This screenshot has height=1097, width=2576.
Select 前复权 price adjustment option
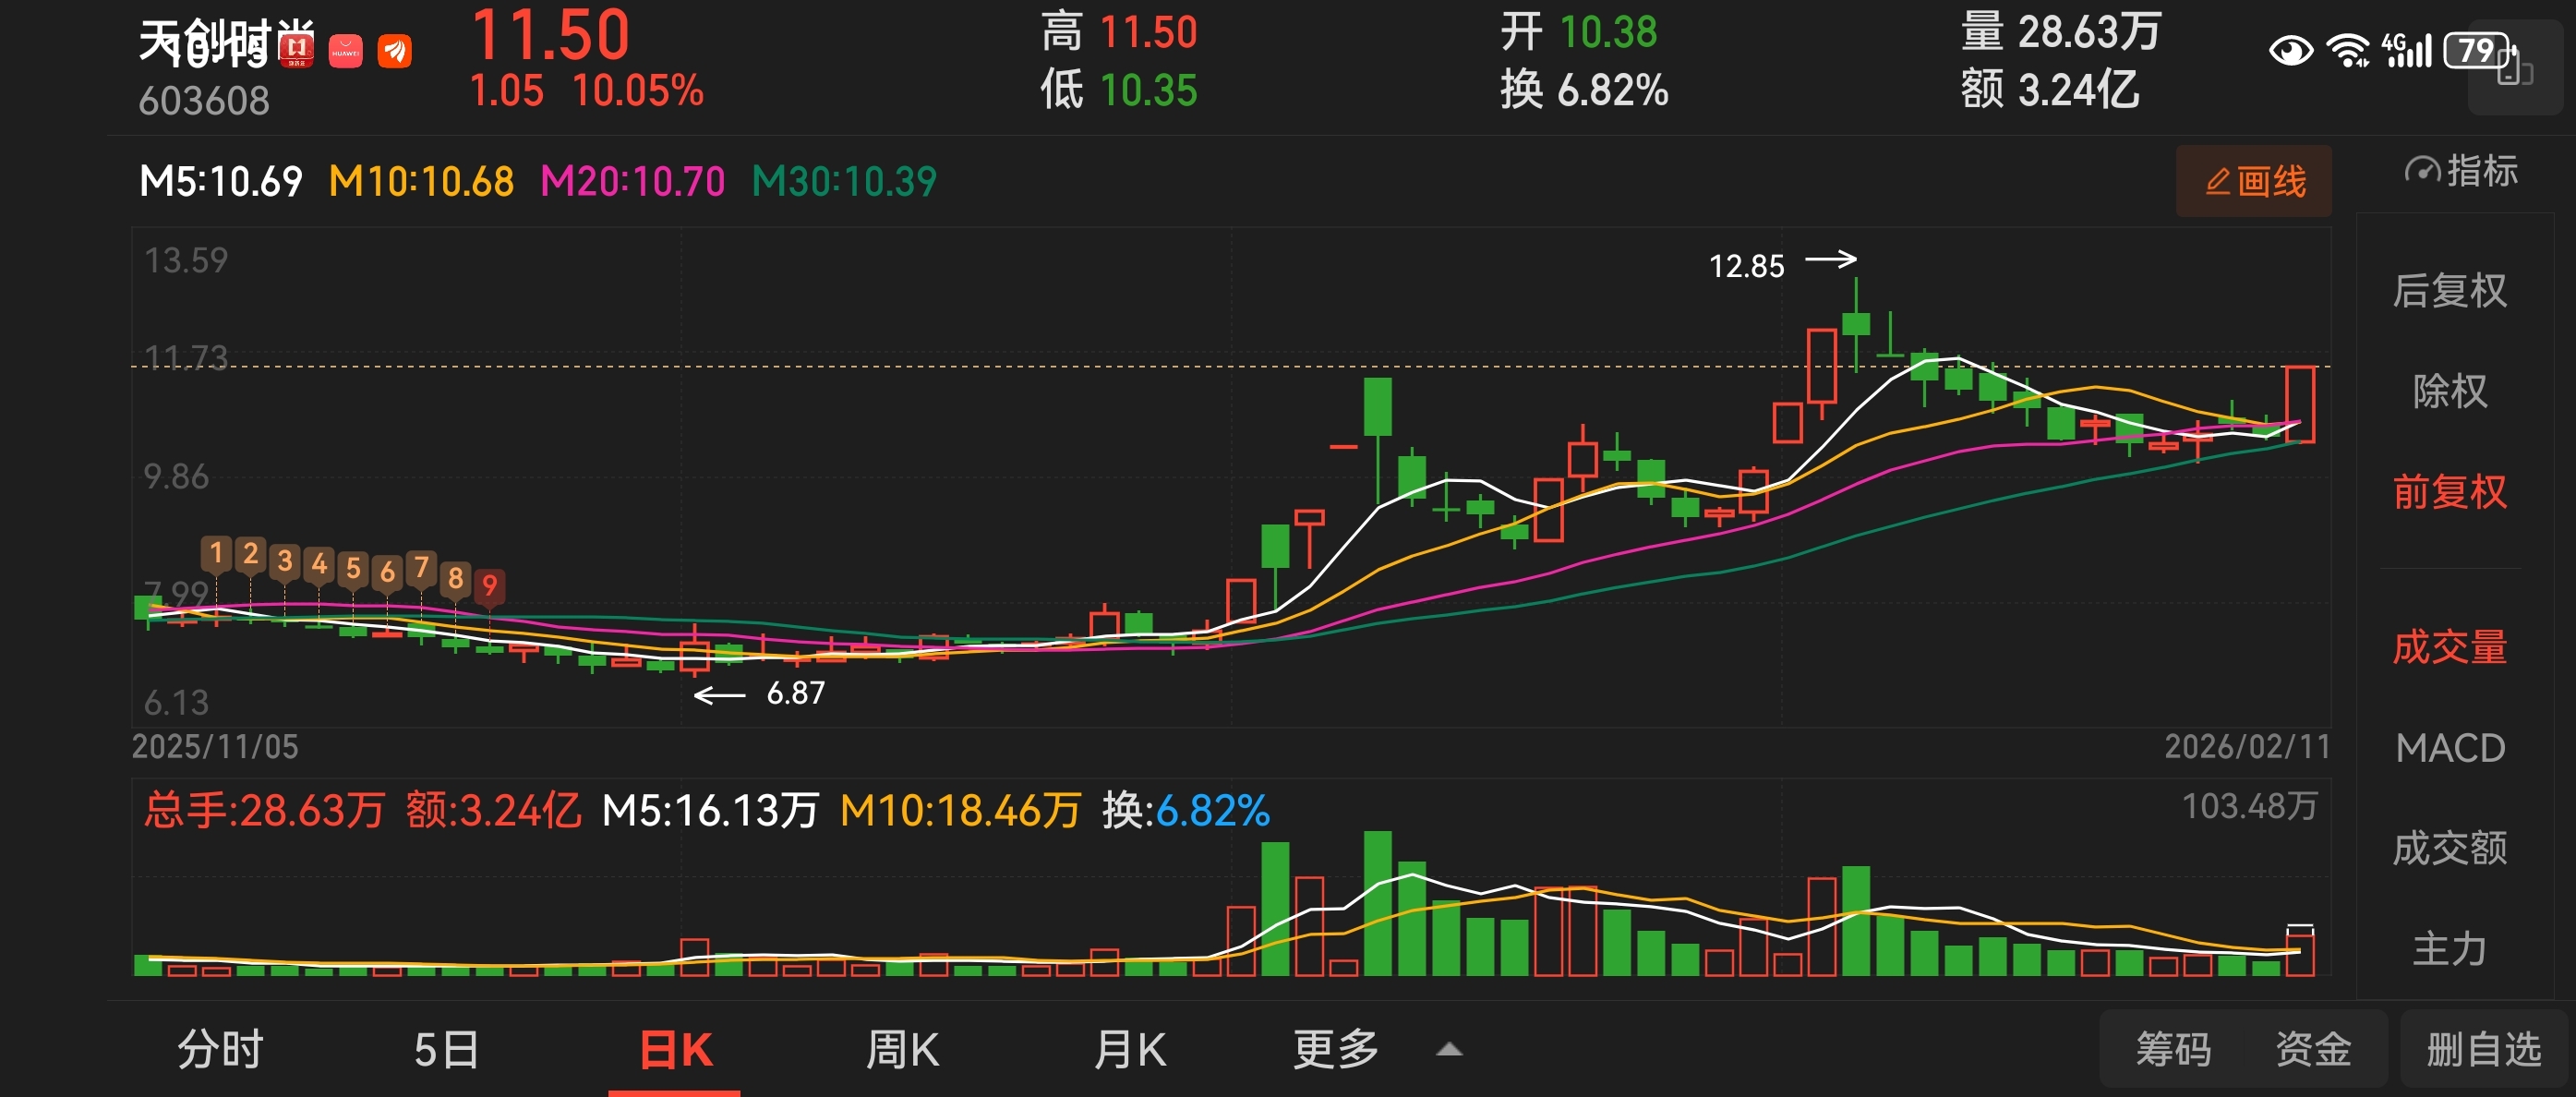pos(2449,492)
